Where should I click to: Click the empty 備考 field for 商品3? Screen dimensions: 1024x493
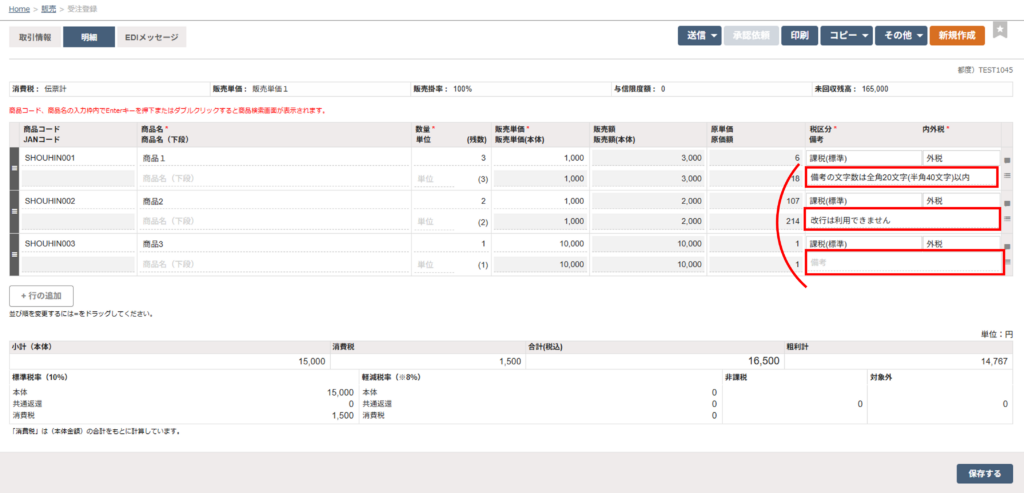(900, 263)
